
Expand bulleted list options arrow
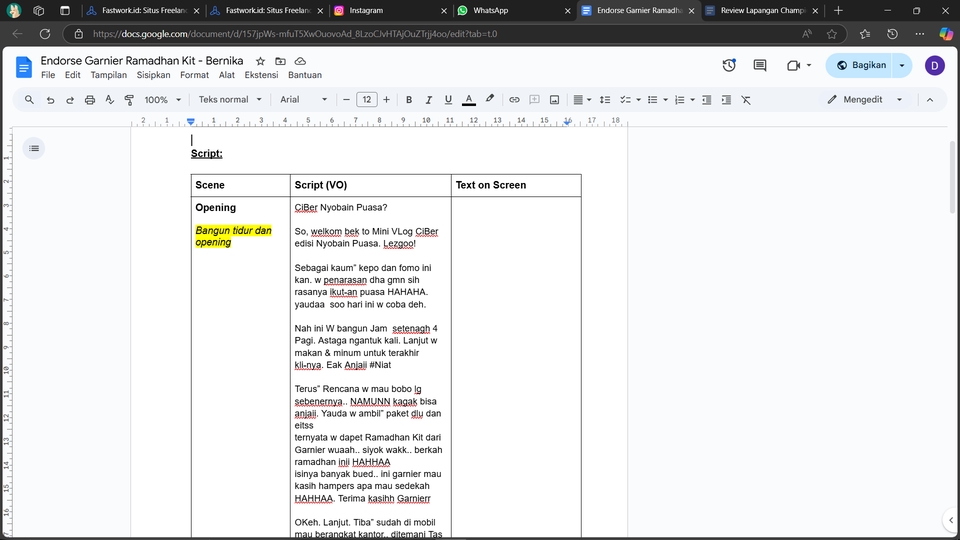[666, 100]
